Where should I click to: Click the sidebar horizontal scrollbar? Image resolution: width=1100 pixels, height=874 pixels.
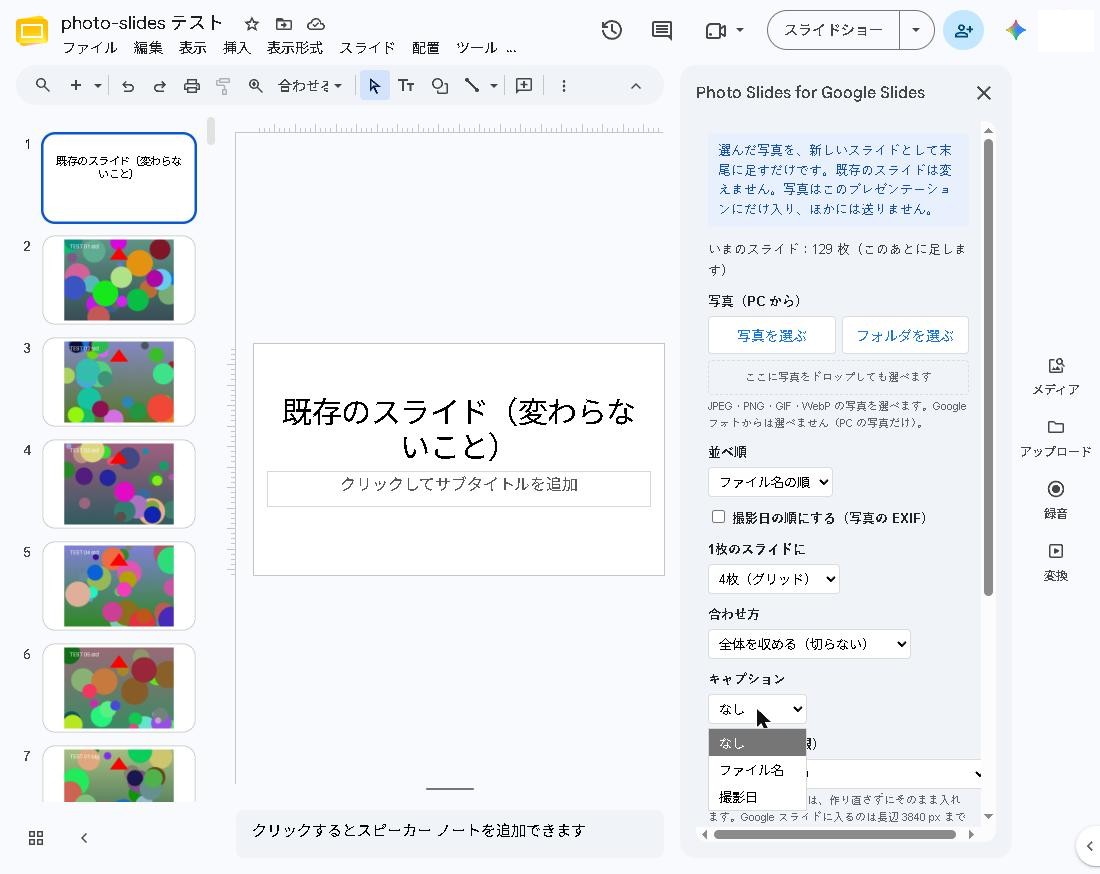(x=835, y=834)
